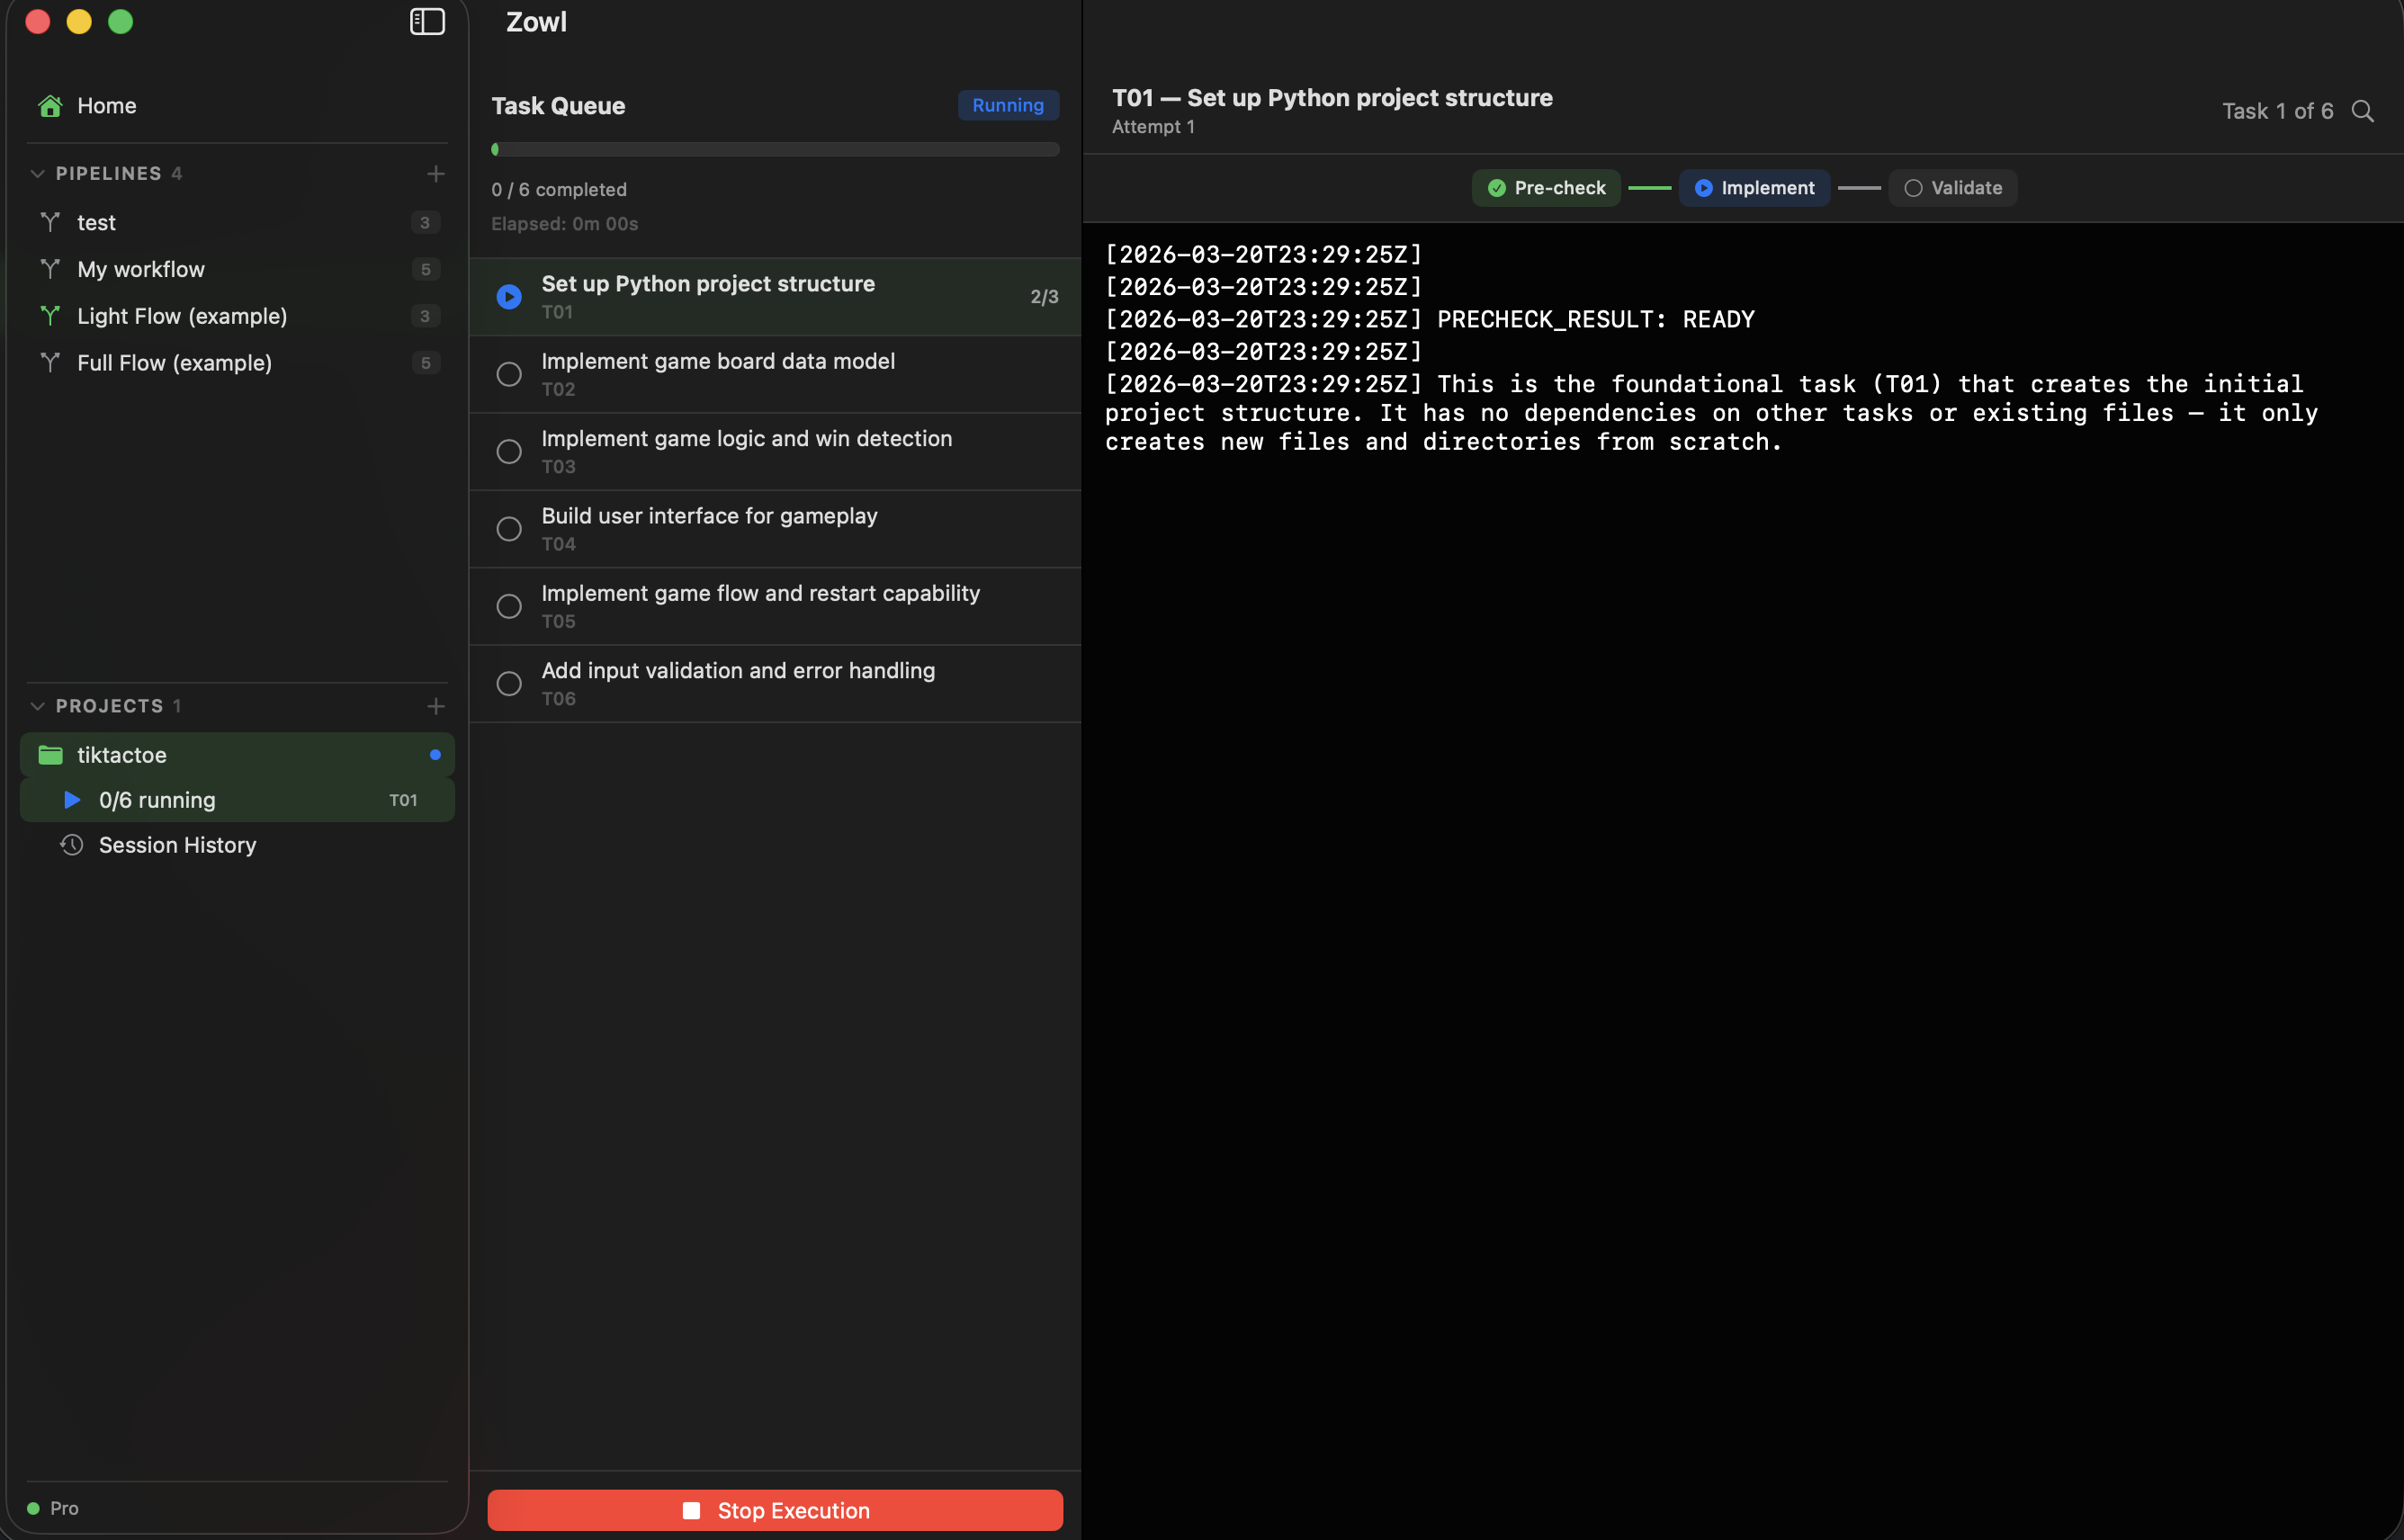Click the tiktactoe folder icon
The width and height of the screenshot is (2404, 1540).
point(50,755)
